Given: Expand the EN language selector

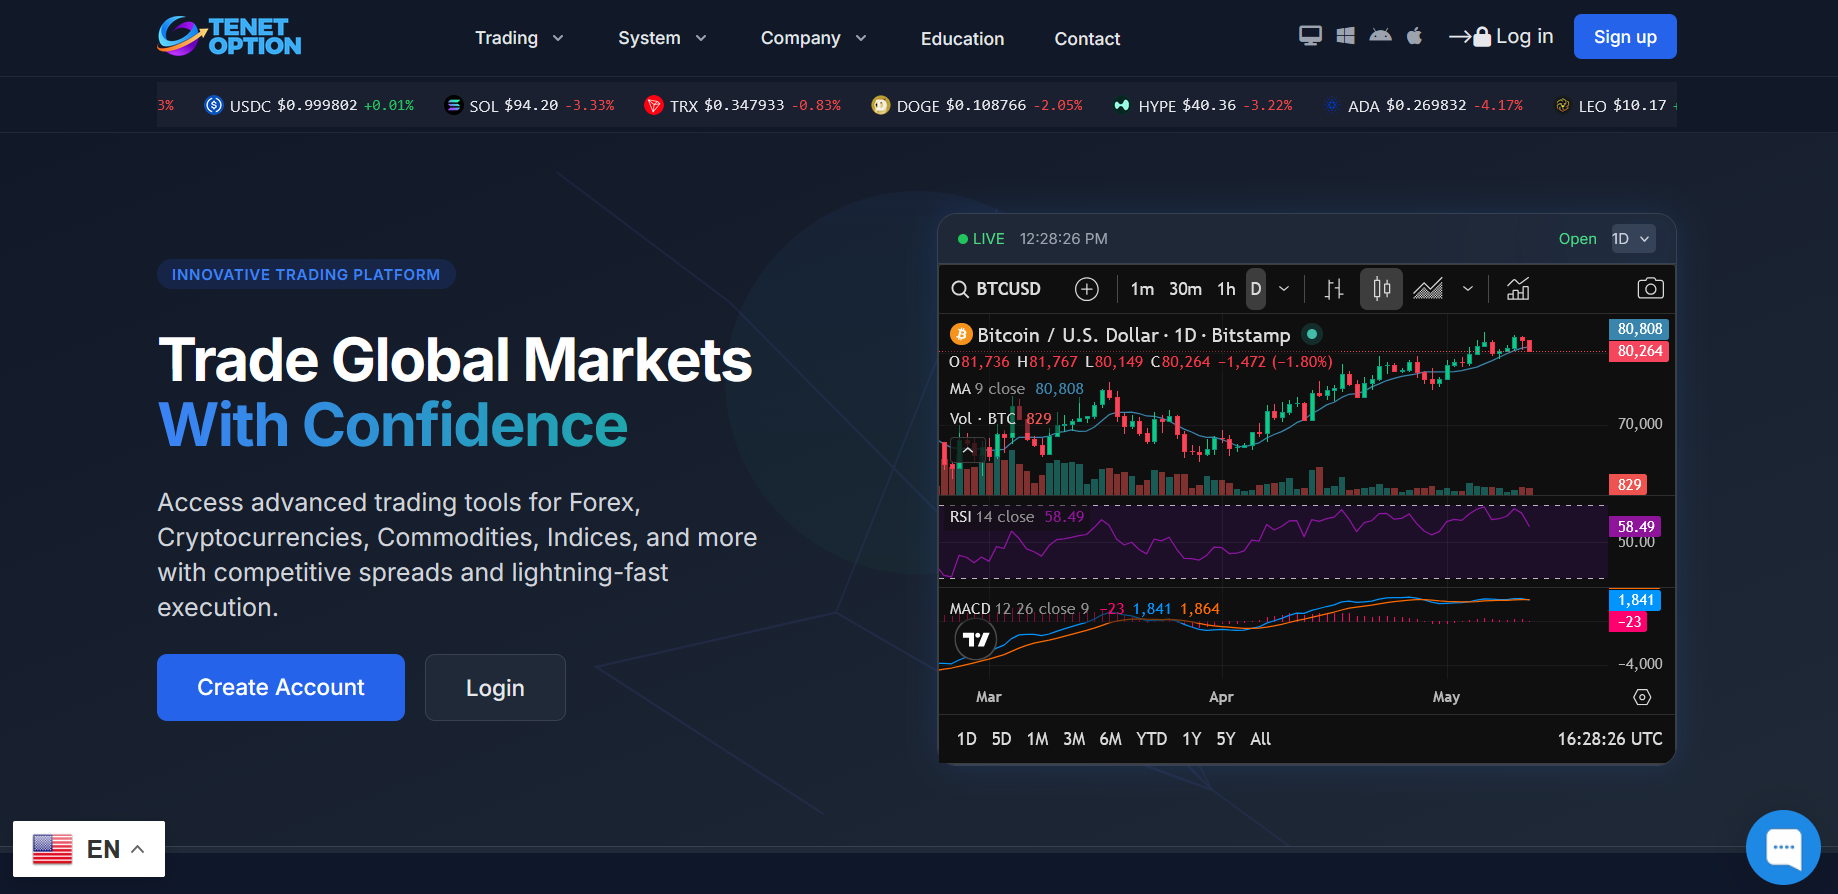Looking at the screenshot, I should (x=89, y=849).
